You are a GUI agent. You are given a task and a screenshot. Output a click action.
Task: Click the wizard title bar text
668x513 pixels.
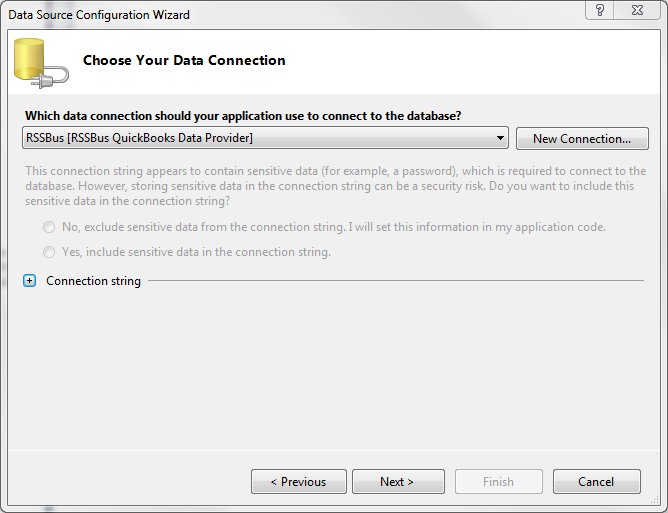[x=99, y=15]
